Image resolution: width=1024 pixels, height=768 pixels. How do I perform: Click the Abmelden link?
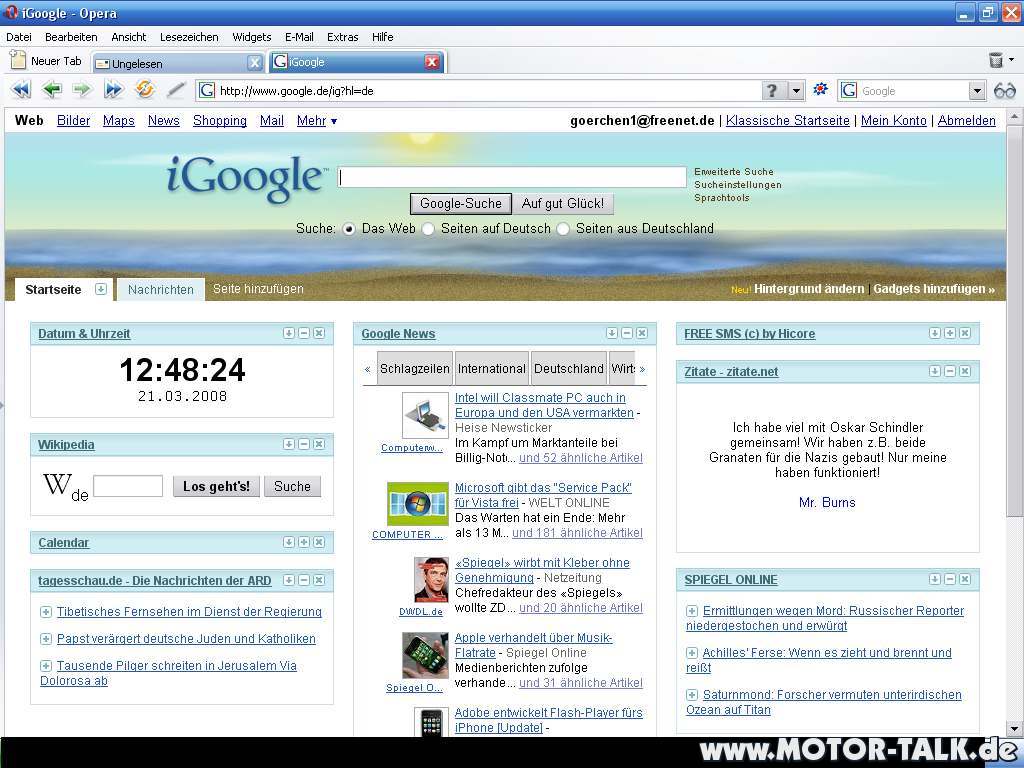tap(967, 121)
